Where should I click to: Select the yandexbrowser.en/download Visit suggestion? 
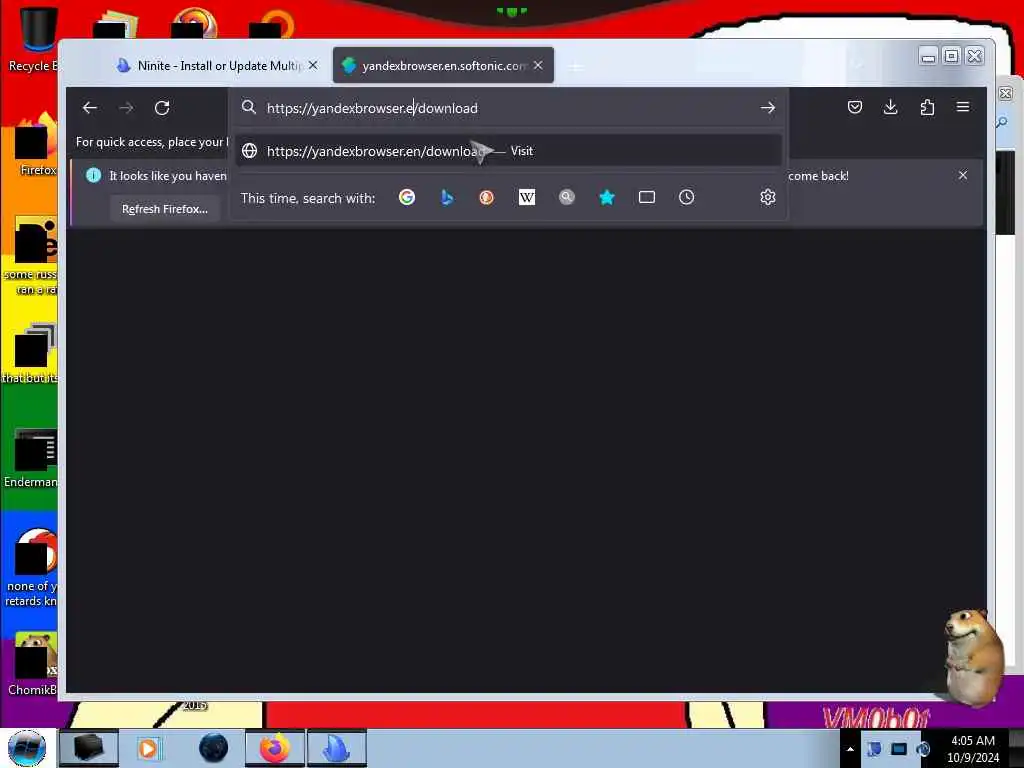[509, 151]
